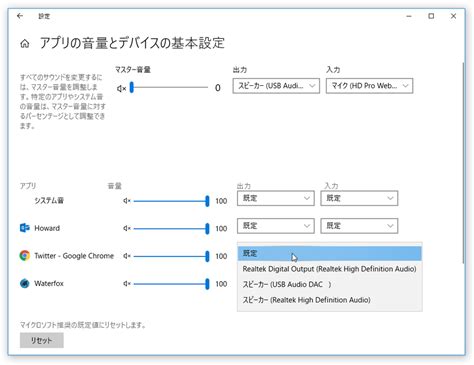Mute the Twitter - Google Chrome speaker icon

coord(127,256)
